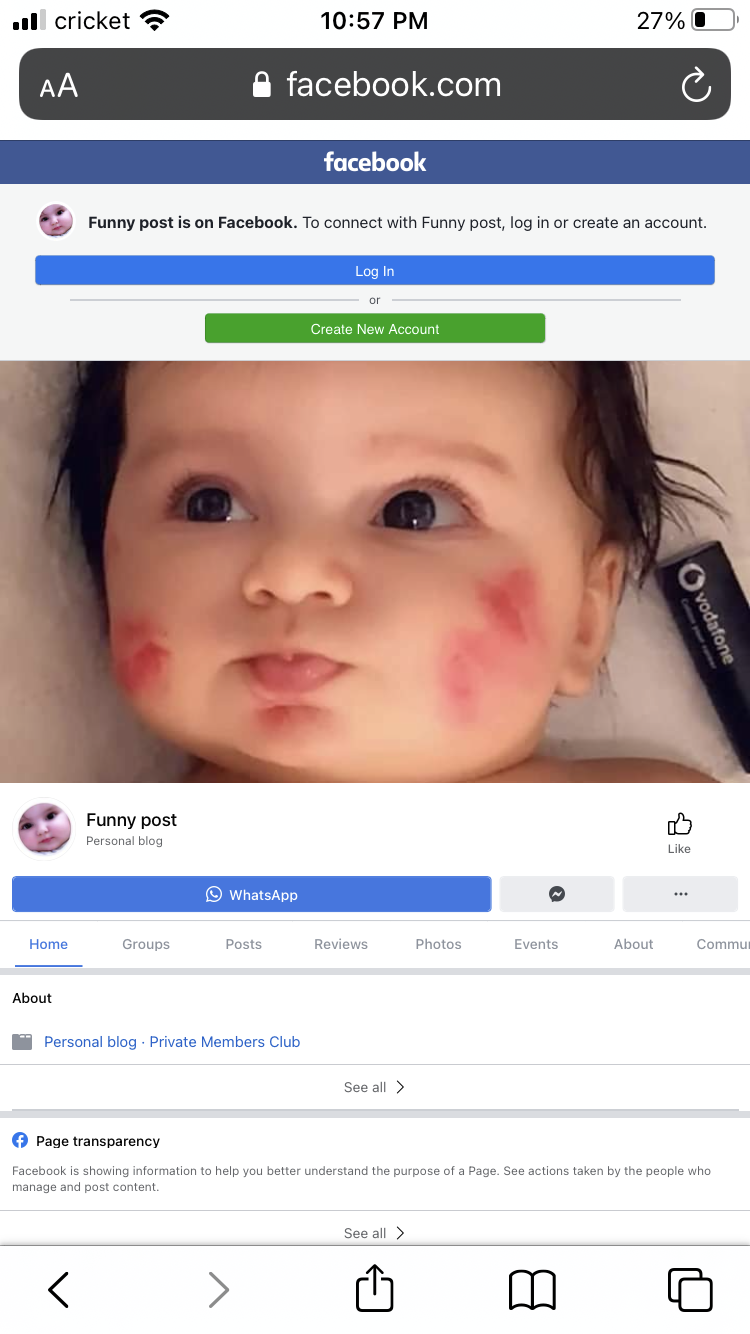Viewport: 750px width, 1334px height.
Task: Open the AA text size menu
Action: point(59,86)
